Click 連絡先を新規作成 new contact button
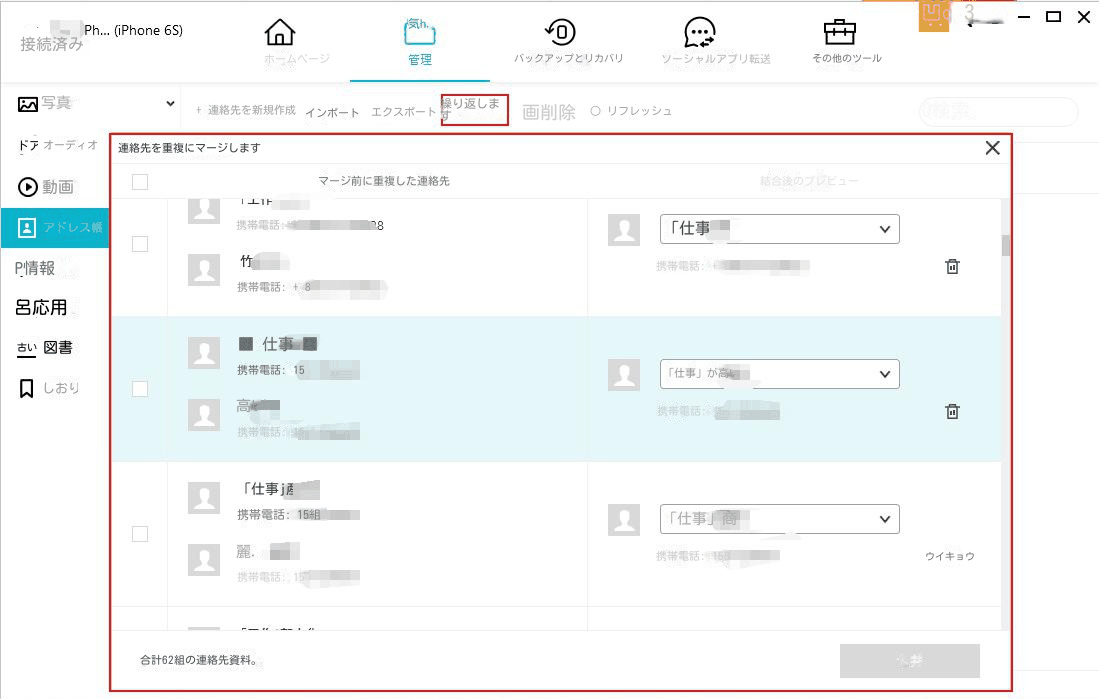The height and width of the screenshot is (699, 1099). (x=245, y=110)
